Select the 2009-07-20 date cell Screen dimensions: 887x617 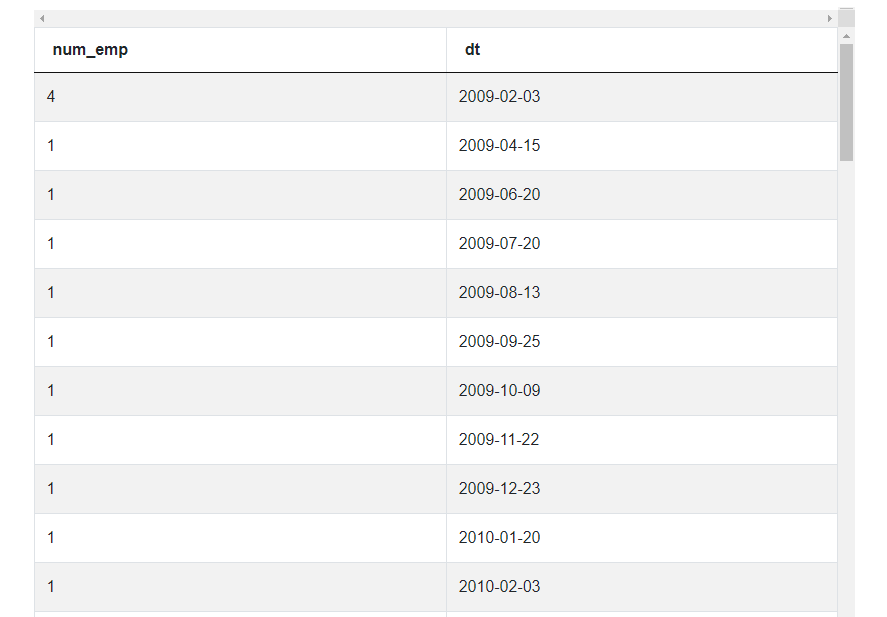coord(499,244)
